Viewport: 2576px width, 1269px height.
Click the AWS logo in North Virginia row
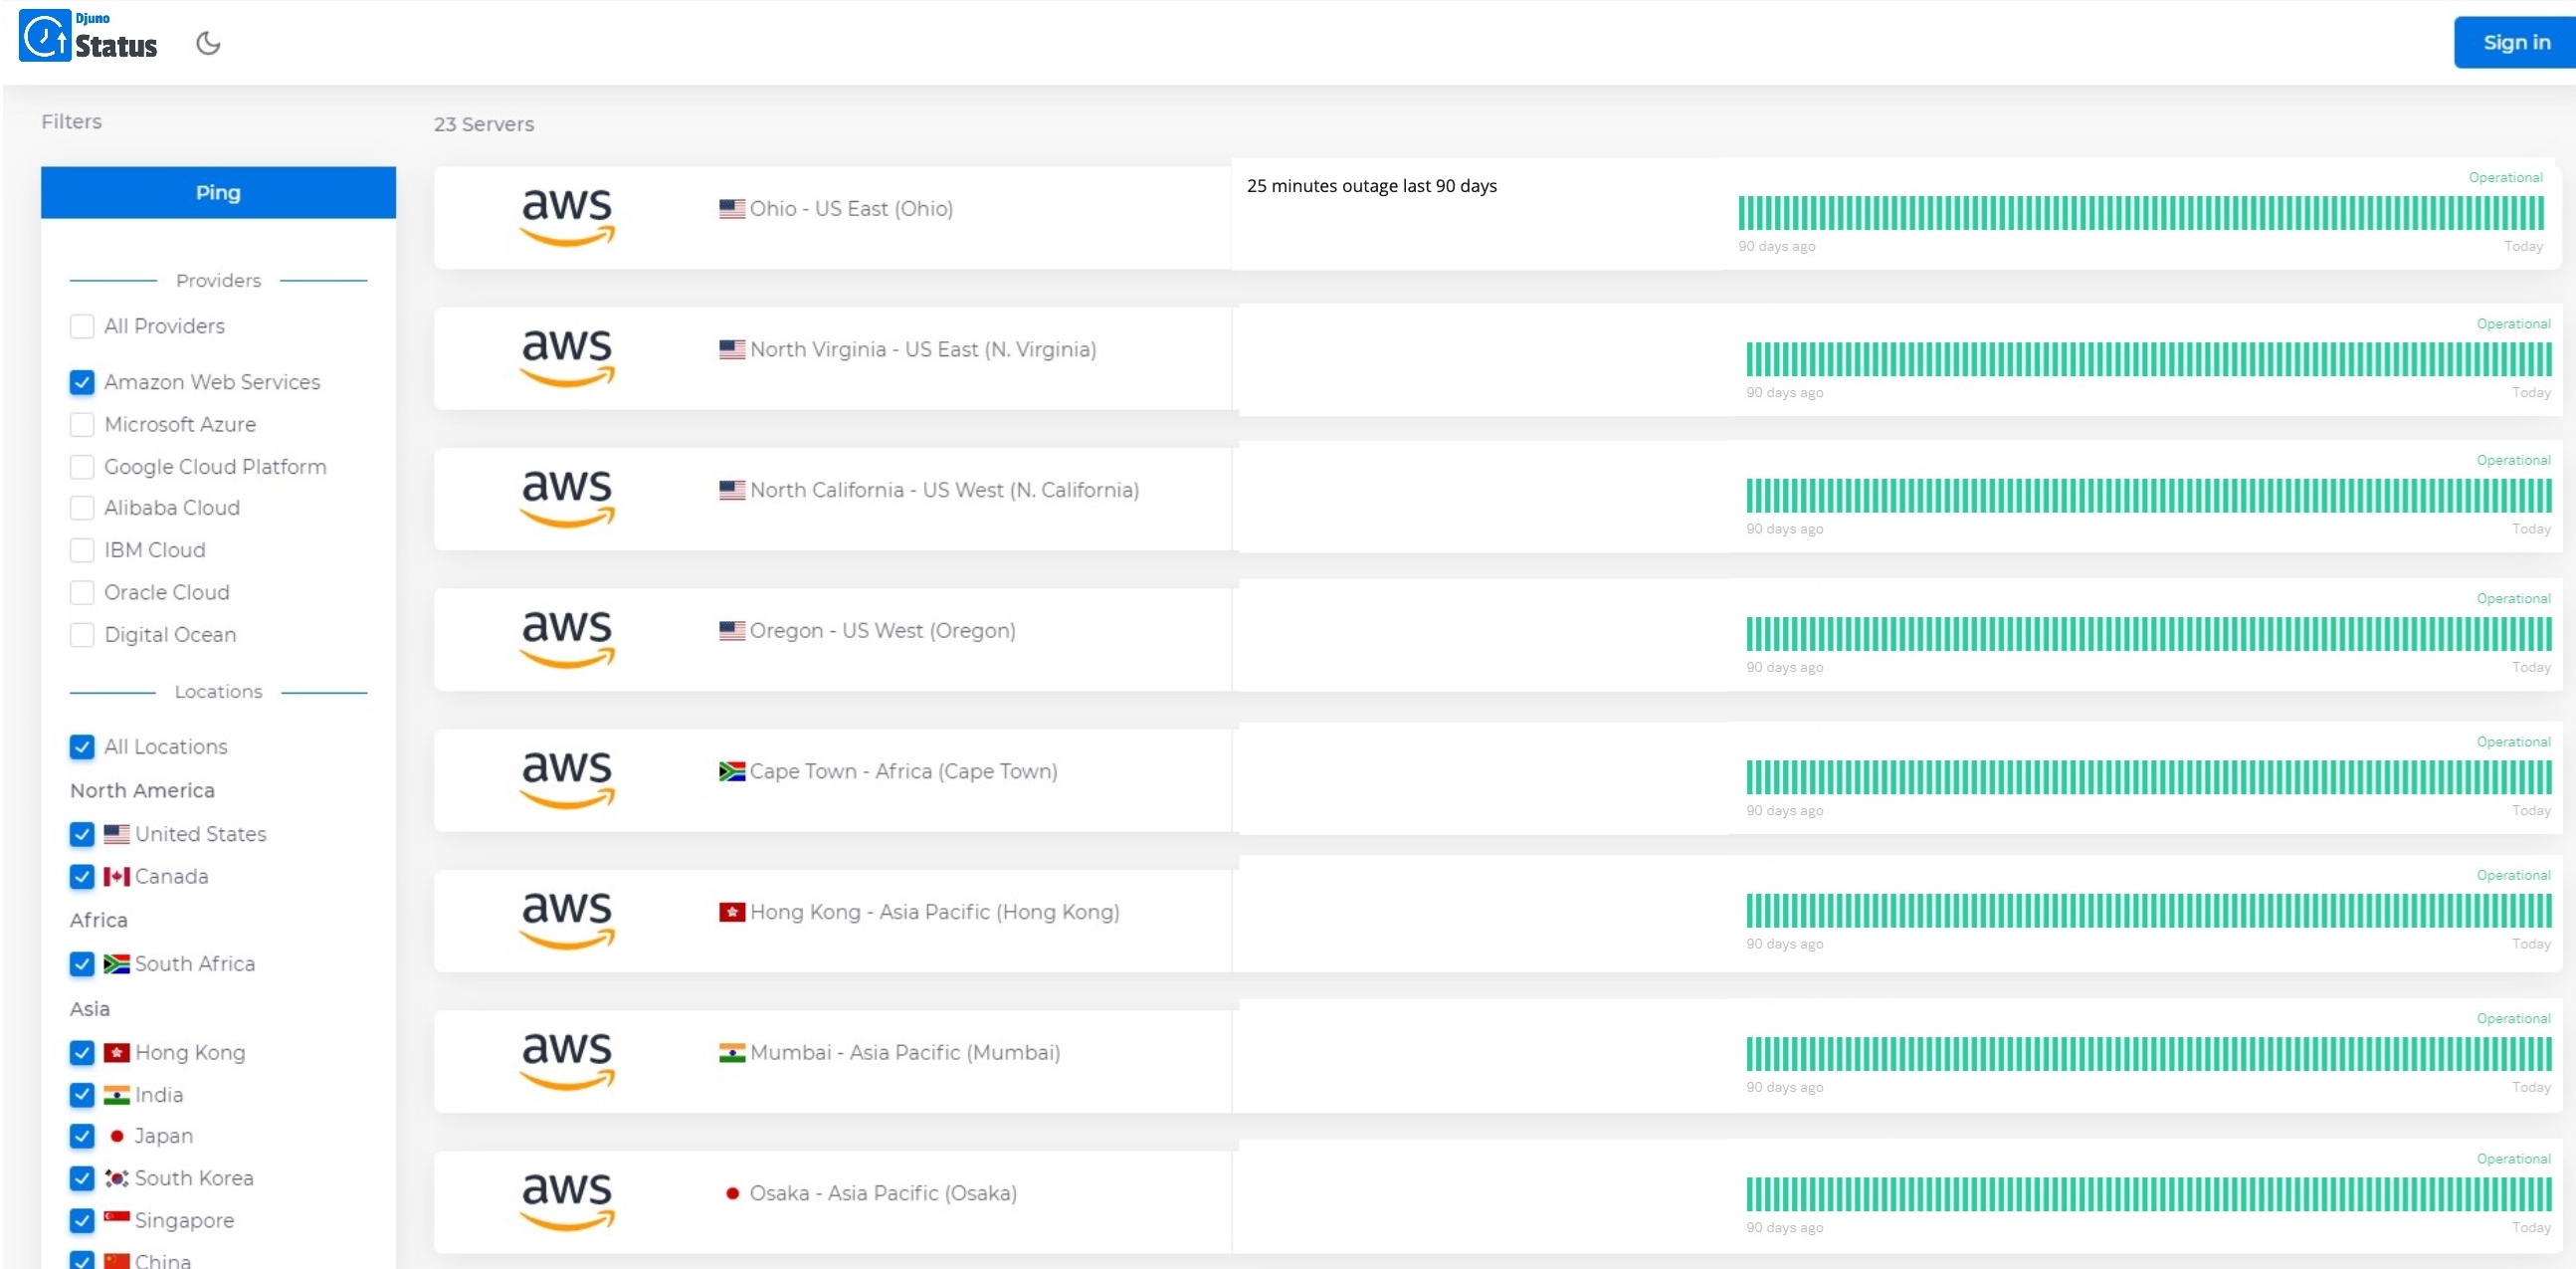567,357
